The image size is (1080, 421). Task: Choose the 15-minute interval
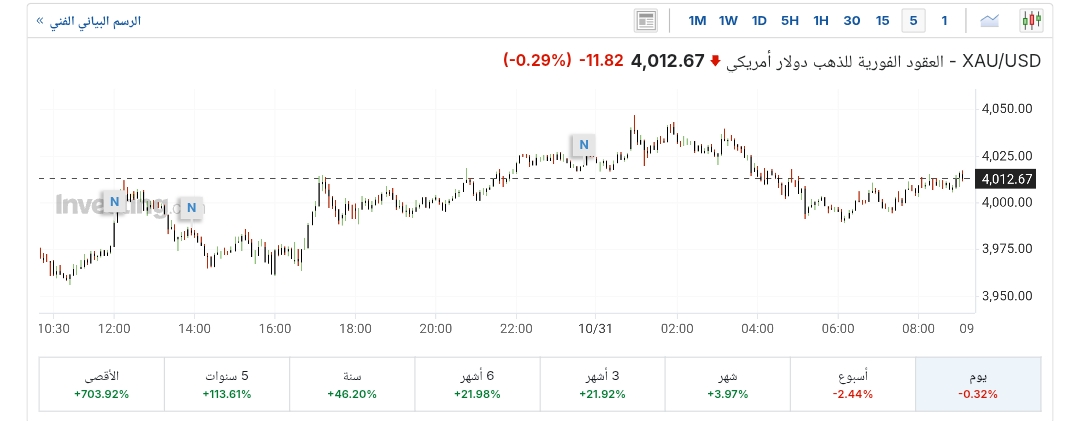(882, 20)
